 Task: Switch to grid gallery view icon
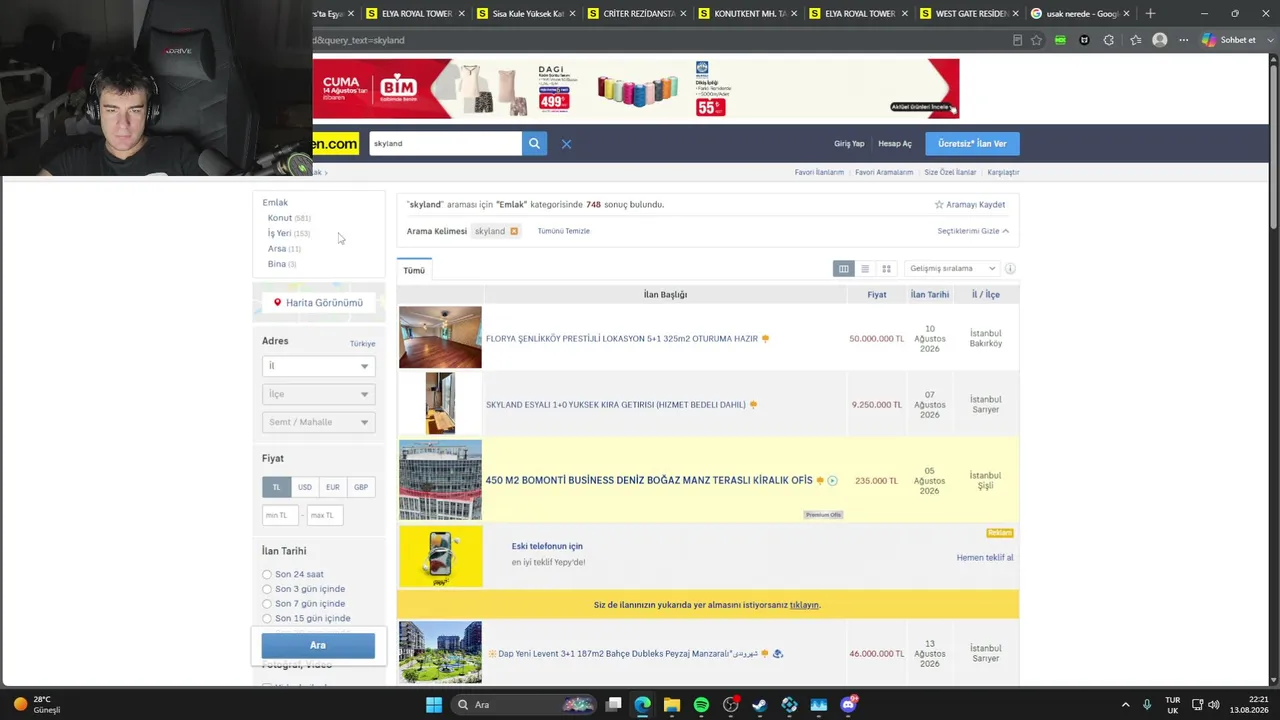coord(886,268)
